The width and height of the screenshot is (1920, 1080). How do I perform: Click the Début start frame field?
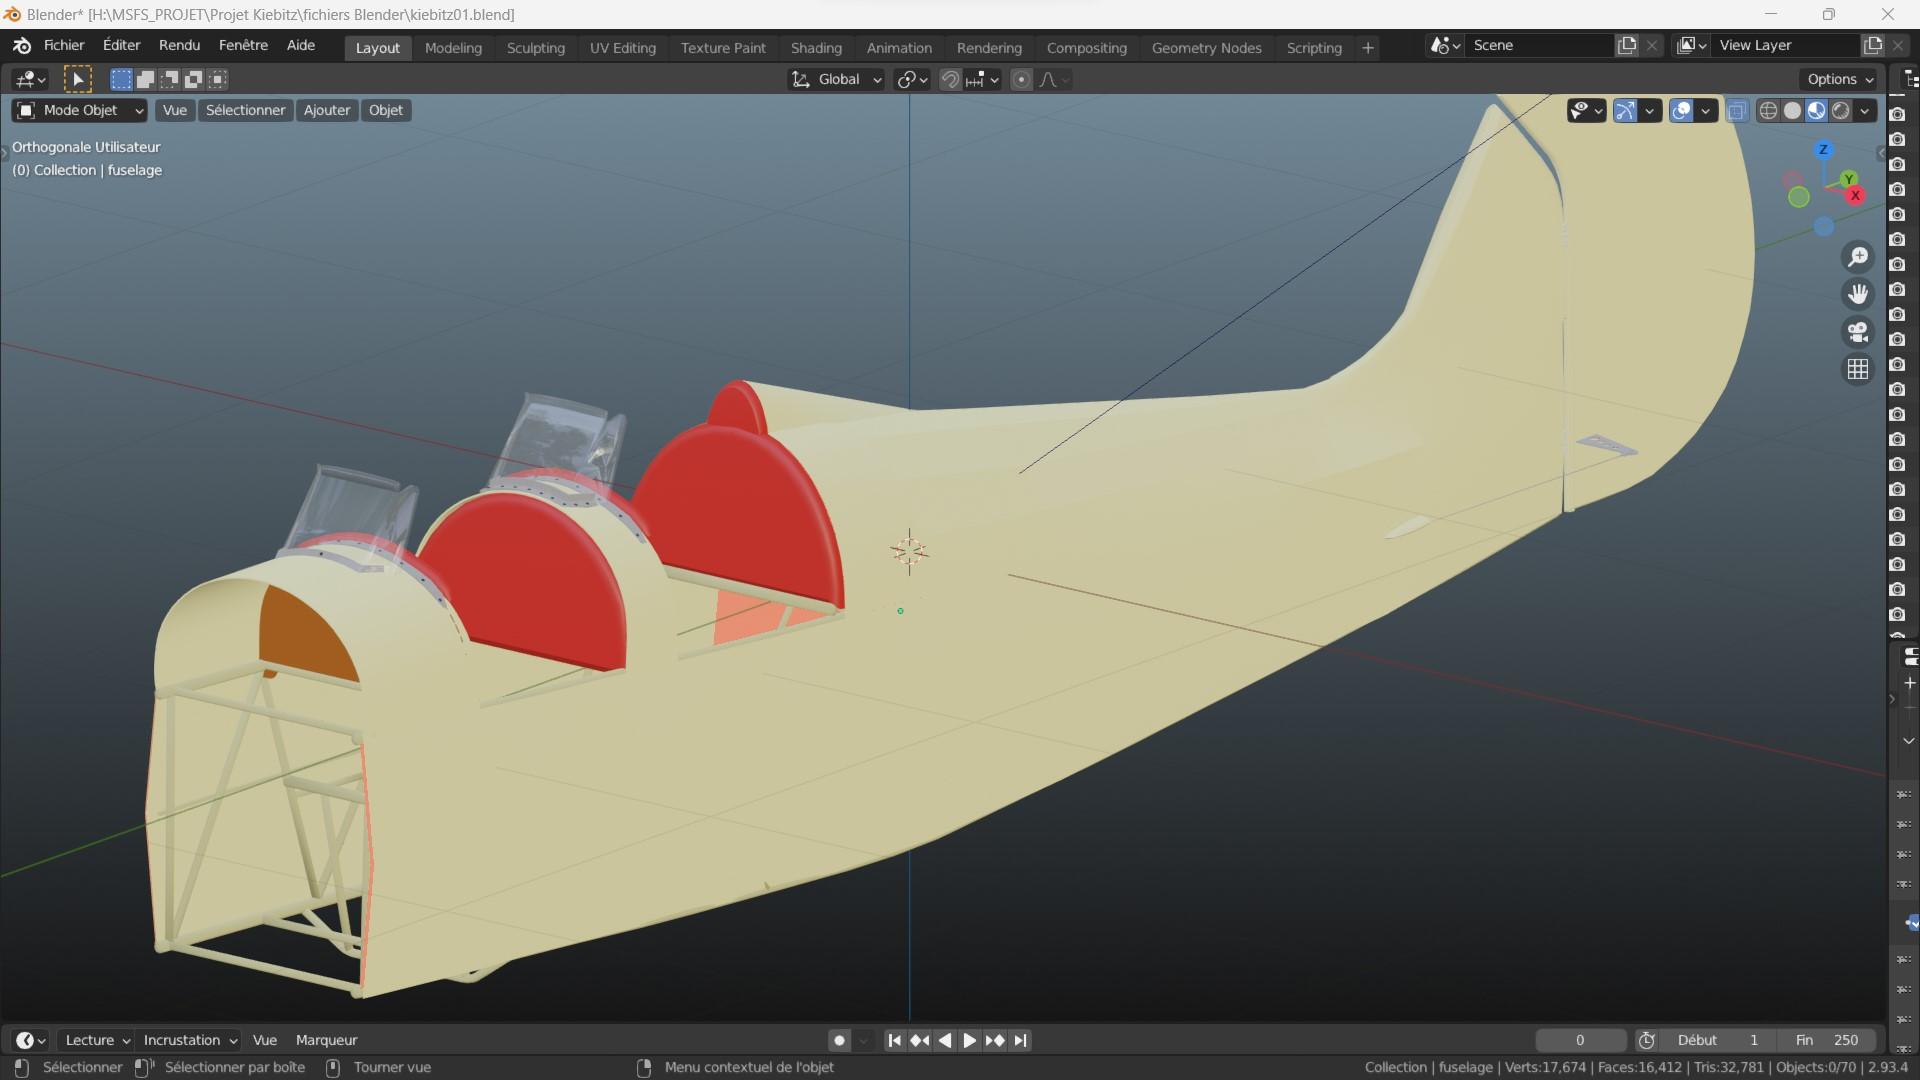(1717, 1040)
